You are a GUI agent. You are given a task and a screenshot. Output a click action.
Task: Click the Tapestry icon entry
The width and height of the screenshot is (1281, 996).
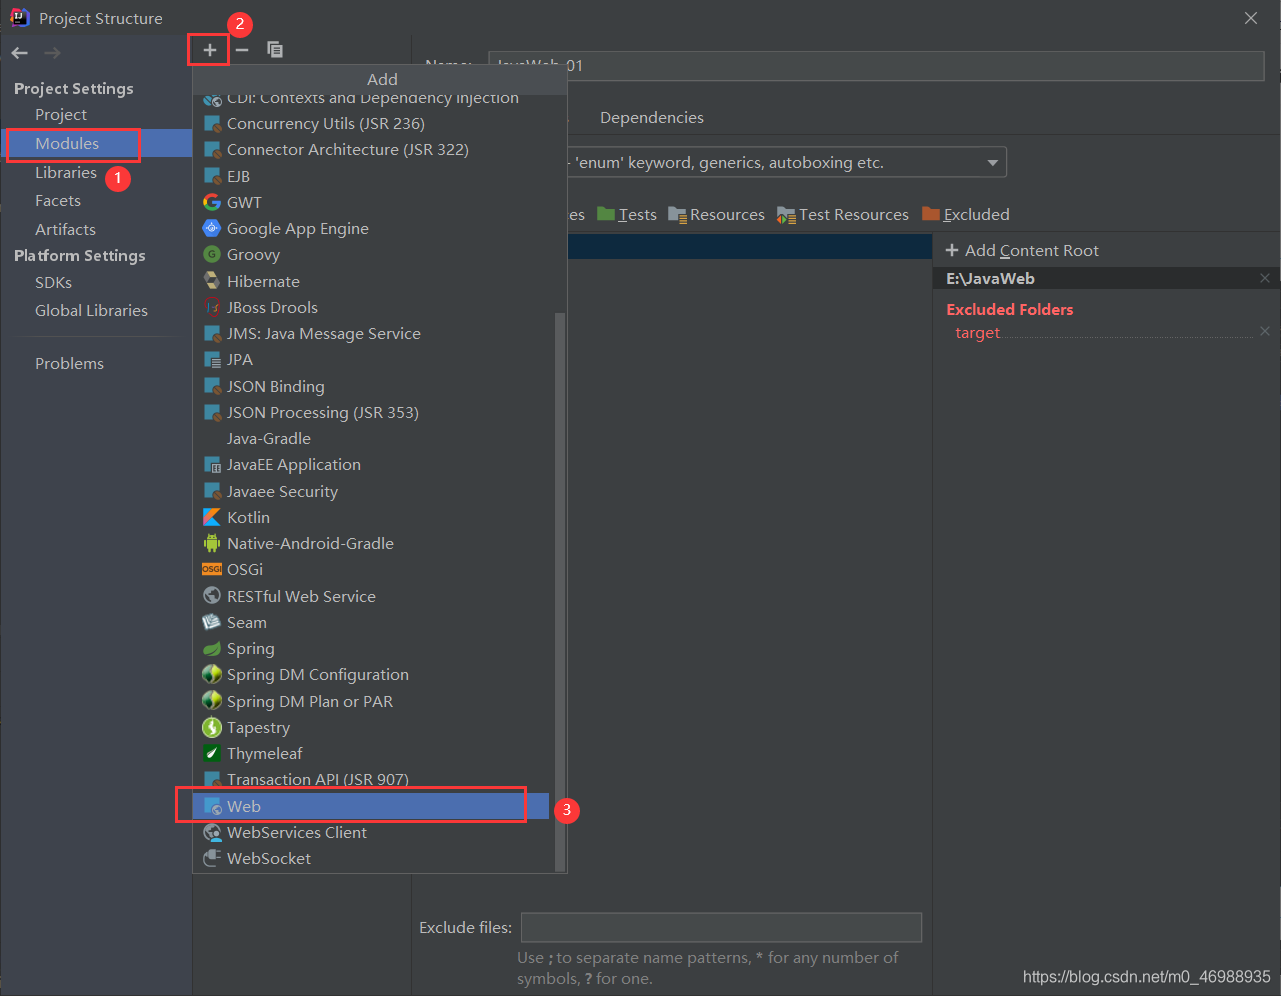point(212,727)
